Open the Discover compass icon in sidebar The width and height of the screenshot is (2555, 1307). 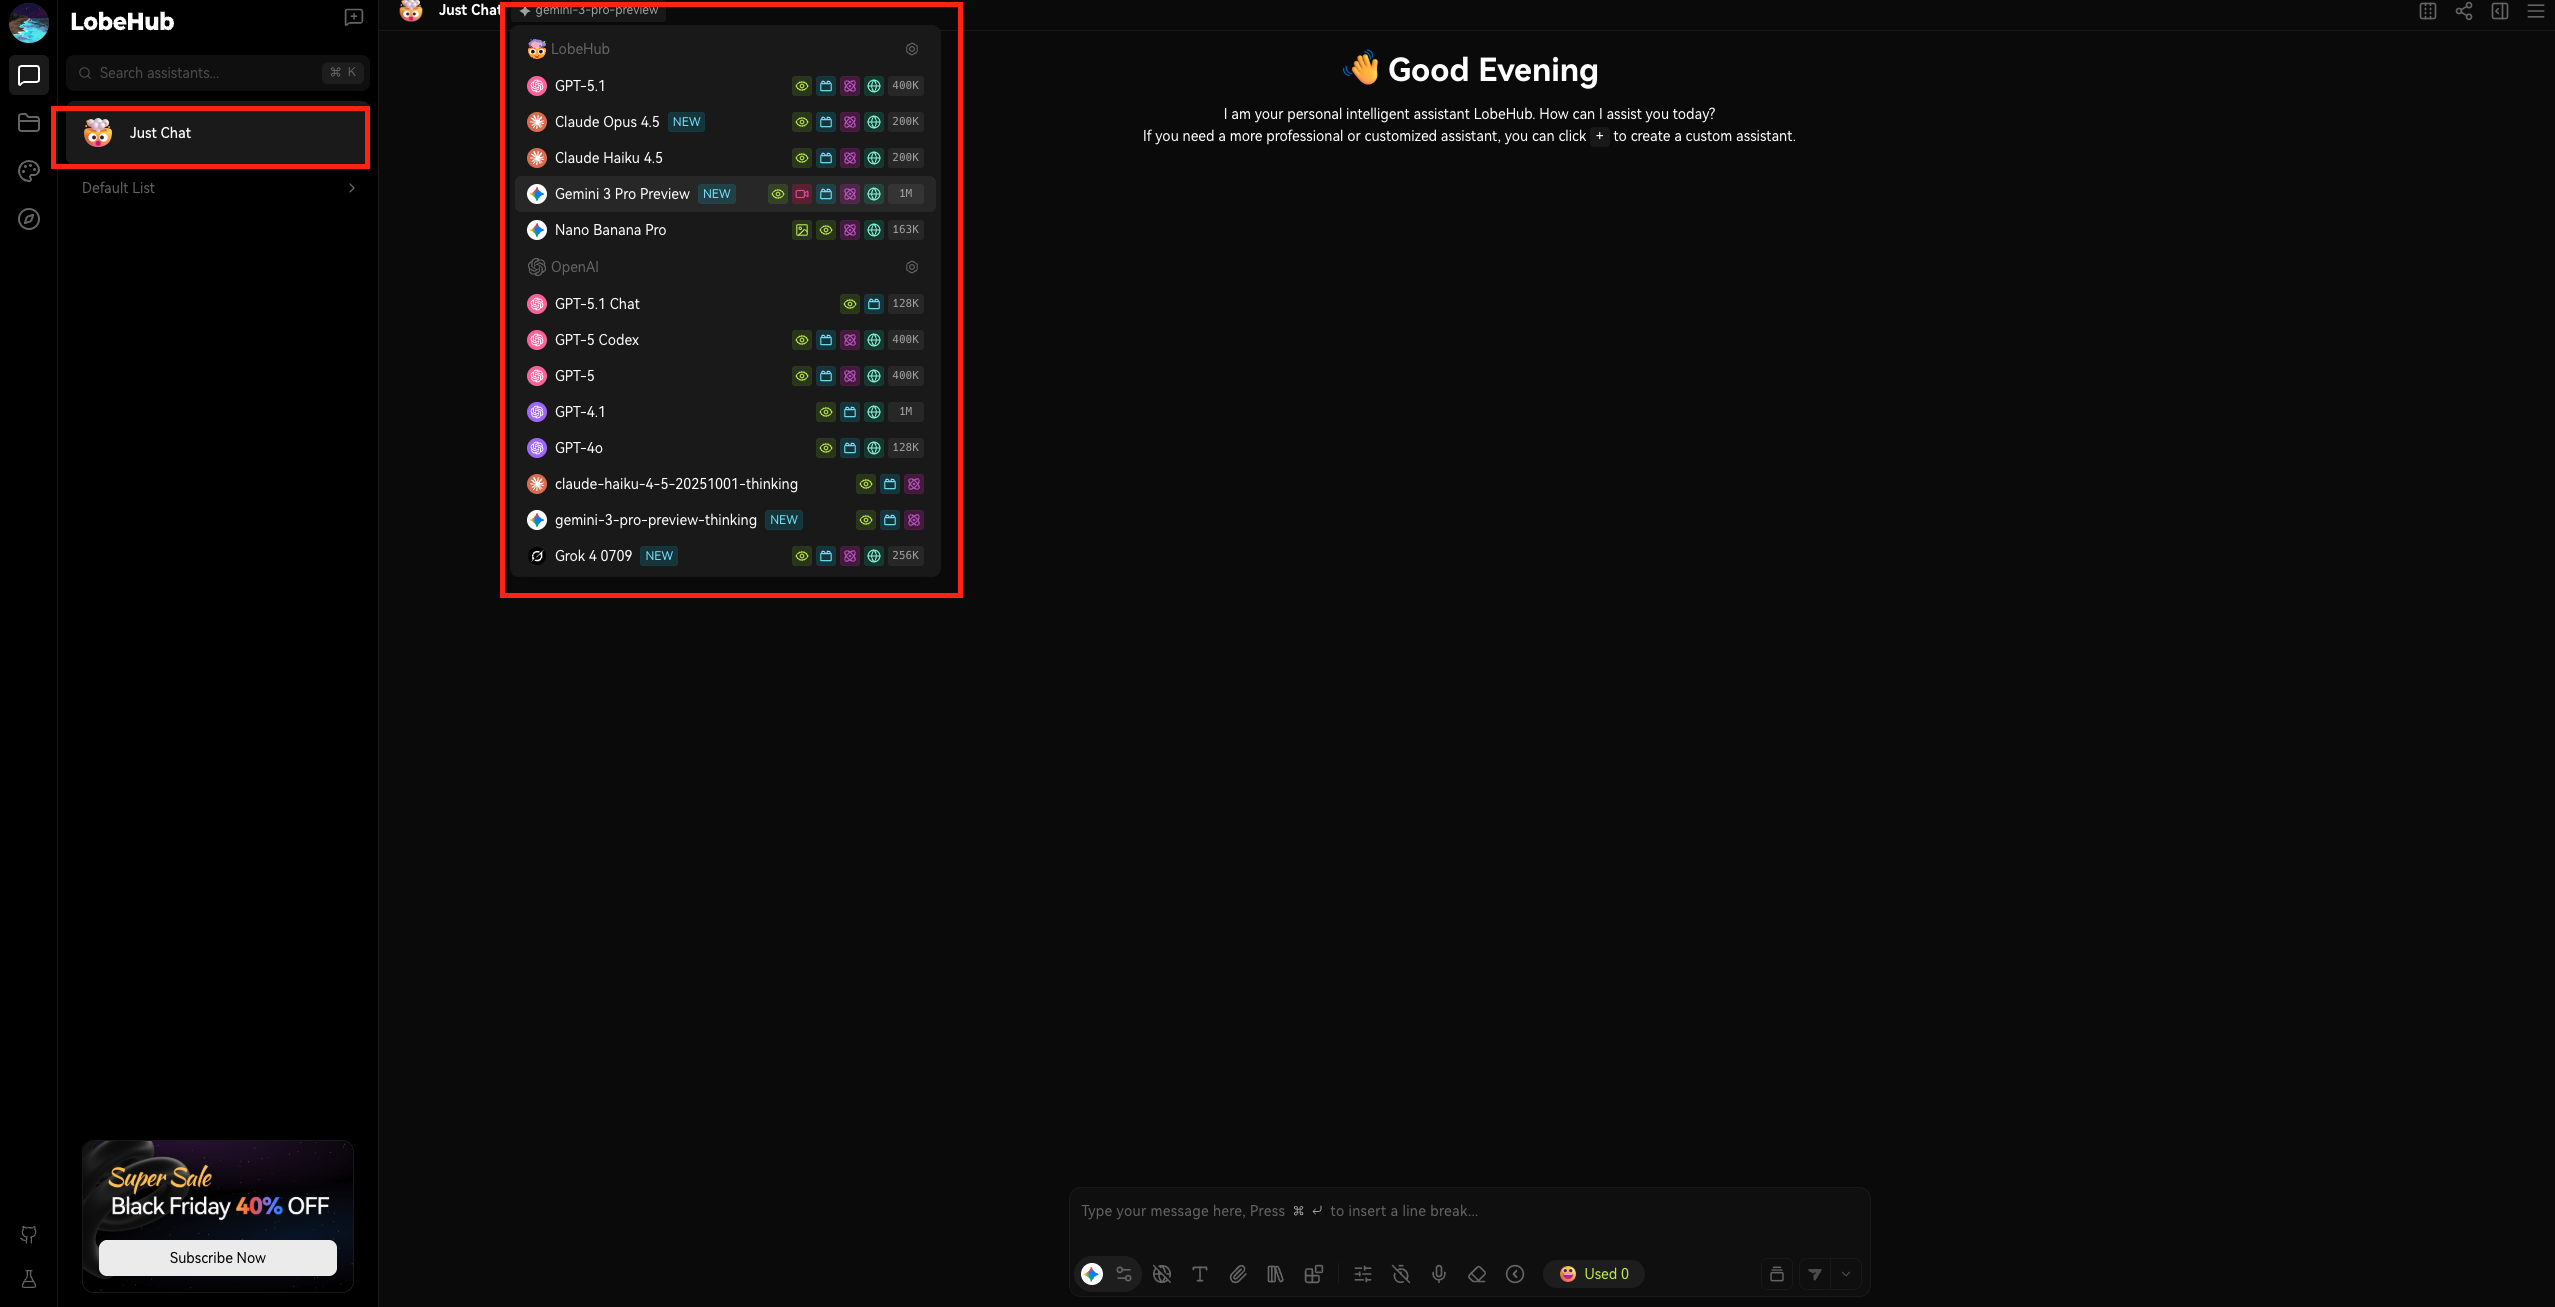[x=29, y=219]
